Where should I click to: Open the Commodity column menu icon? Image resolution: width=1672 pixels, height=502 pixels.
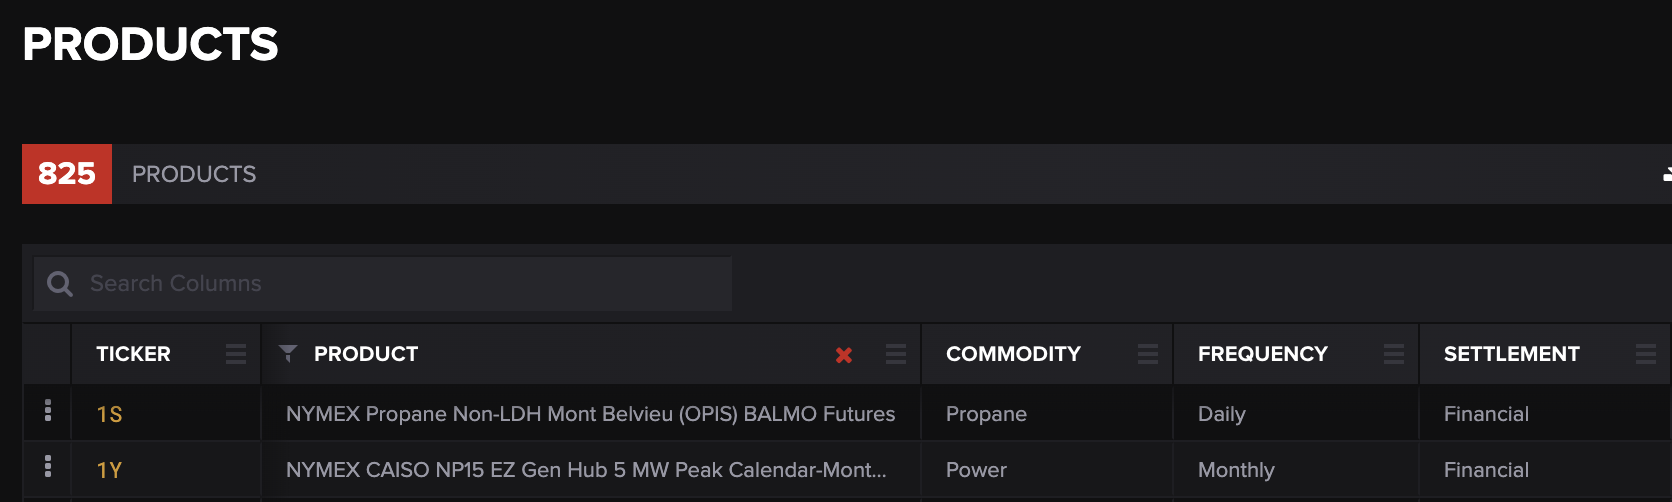[1148, 354]
